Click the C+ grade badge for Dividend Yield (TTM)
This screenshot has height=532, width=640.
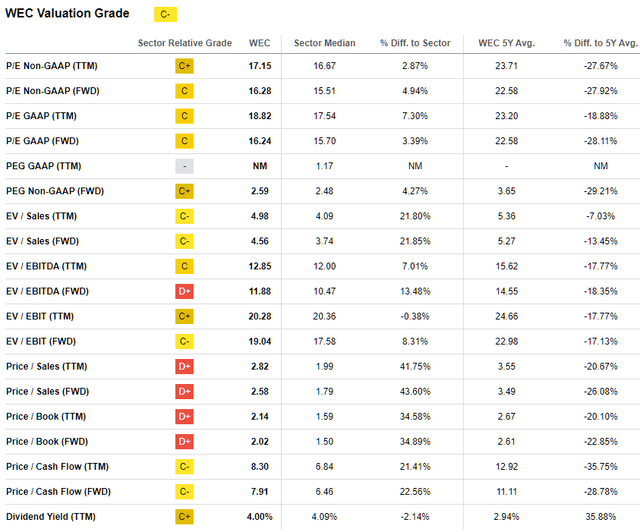184,516
